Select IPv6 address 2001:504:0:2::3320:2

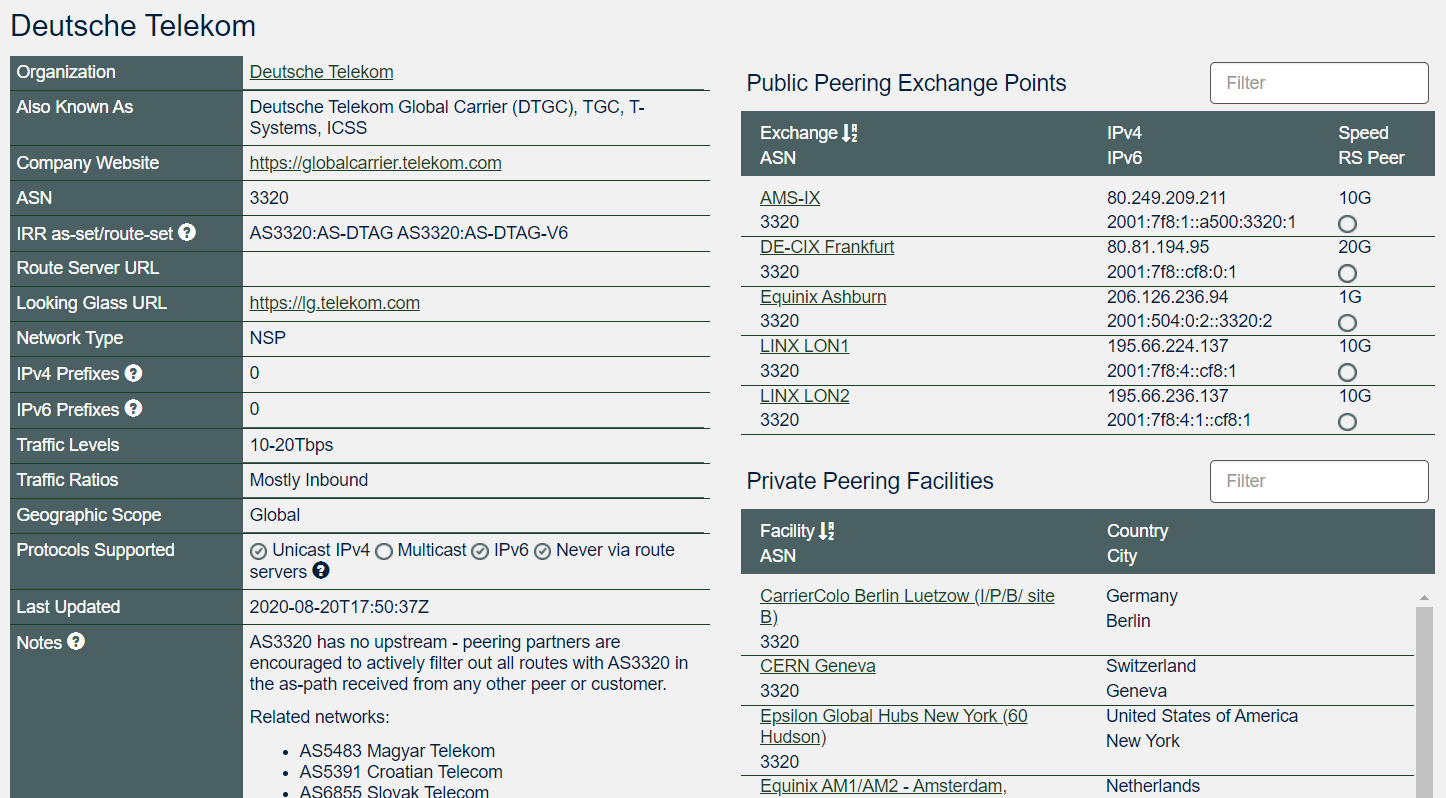tap(1189, 321)
